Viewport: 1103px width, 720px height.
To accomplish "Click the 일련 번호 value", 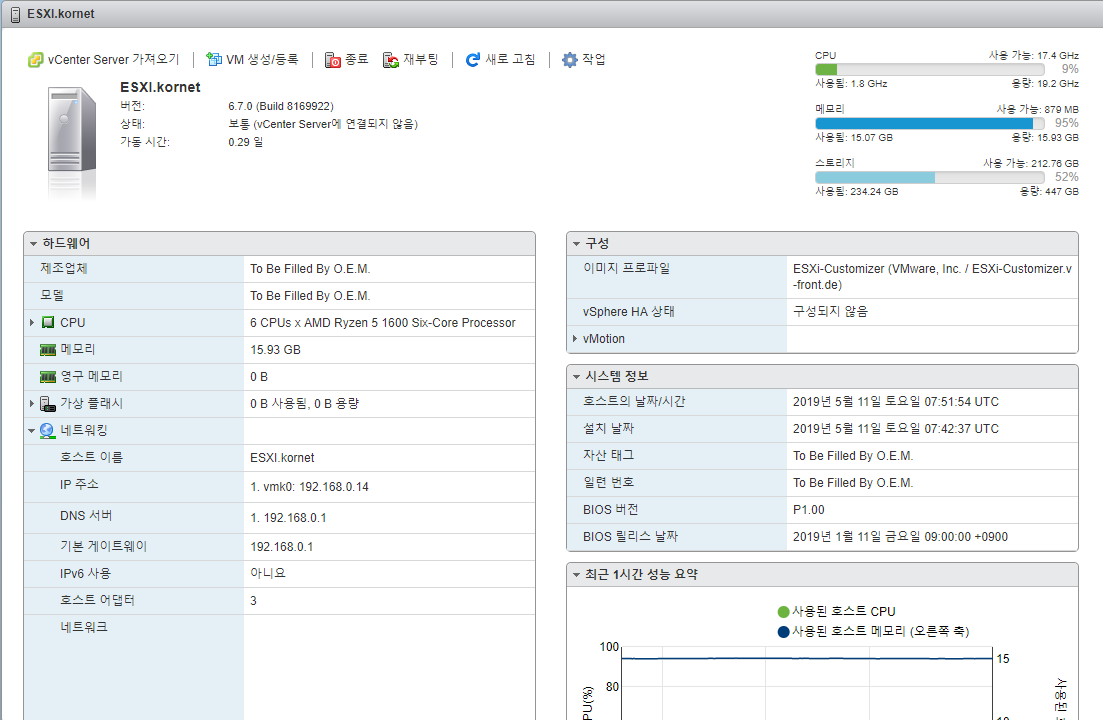I will (853, 483).
